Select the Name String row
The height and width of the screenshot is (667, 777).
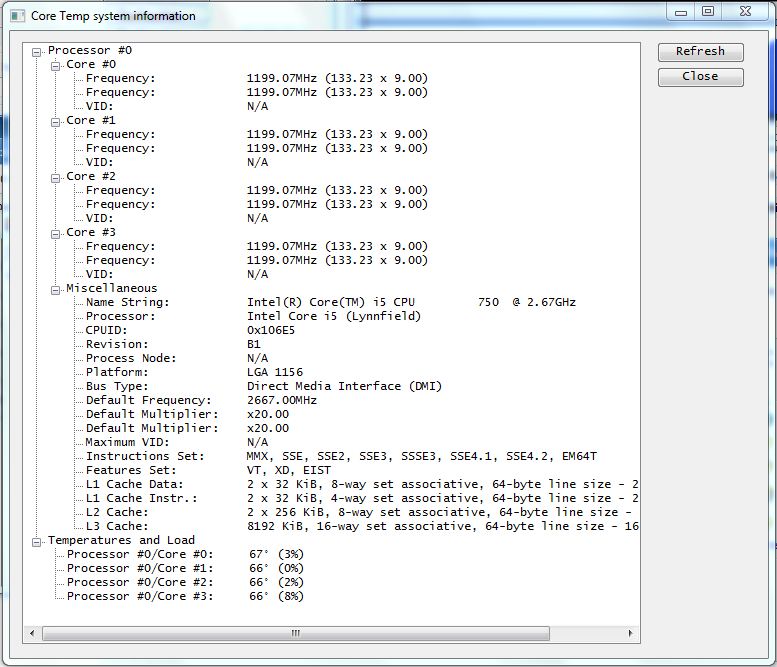click(331, 302)
